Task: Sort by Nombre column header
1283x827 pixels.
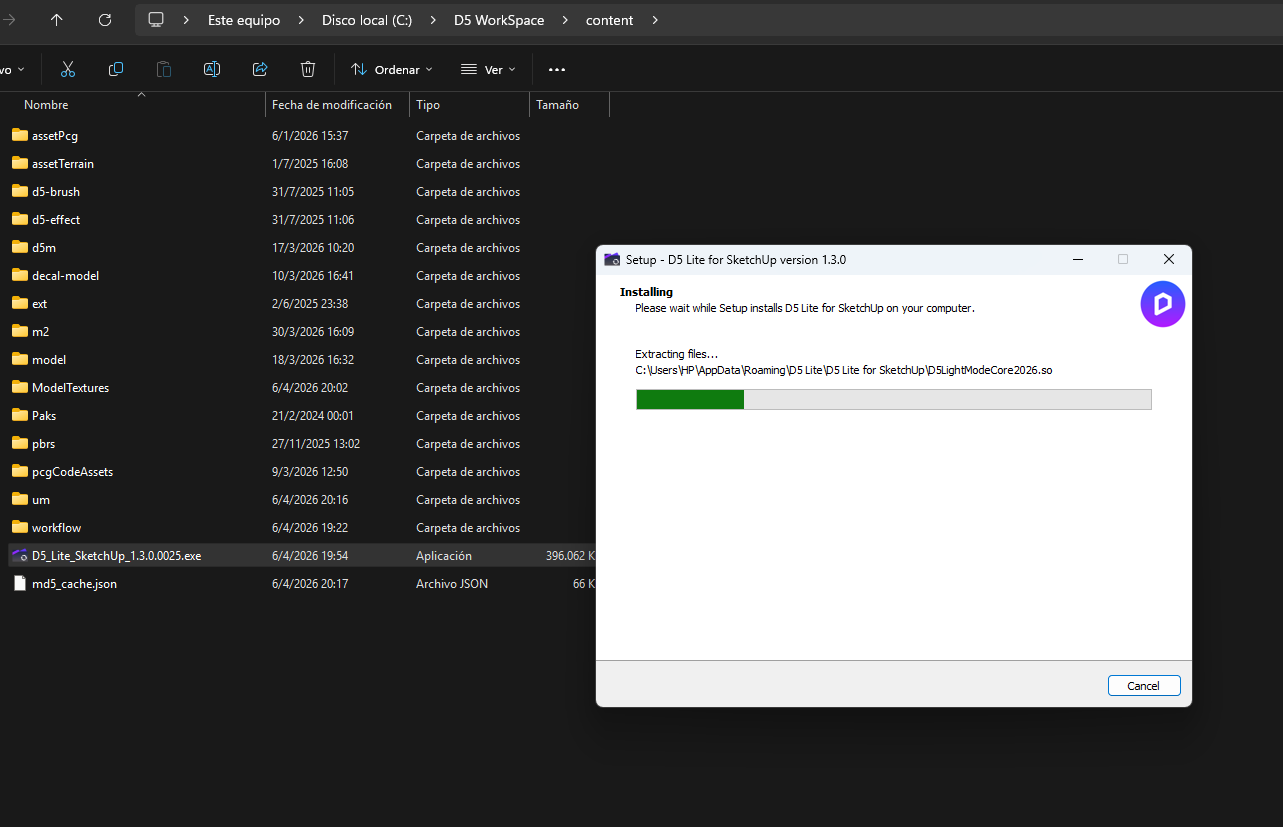Action: 46,105
